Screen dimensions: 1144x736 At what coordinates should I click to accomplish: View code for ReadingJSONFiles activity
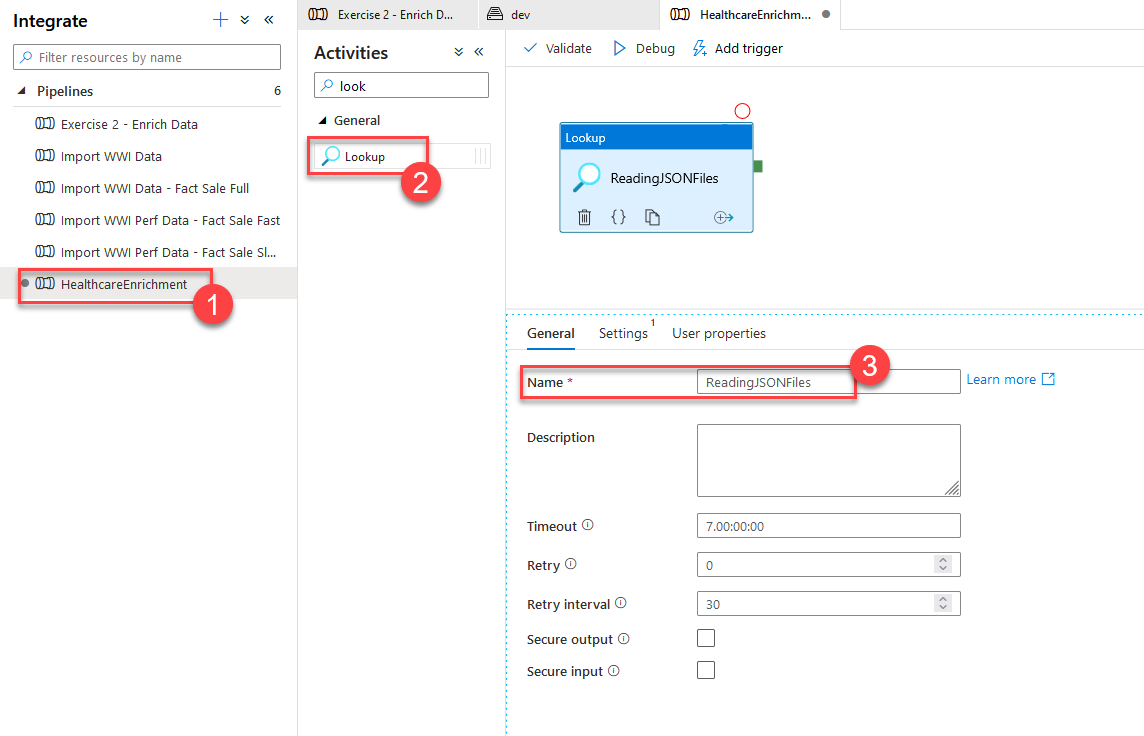click(x=618, y=217)
